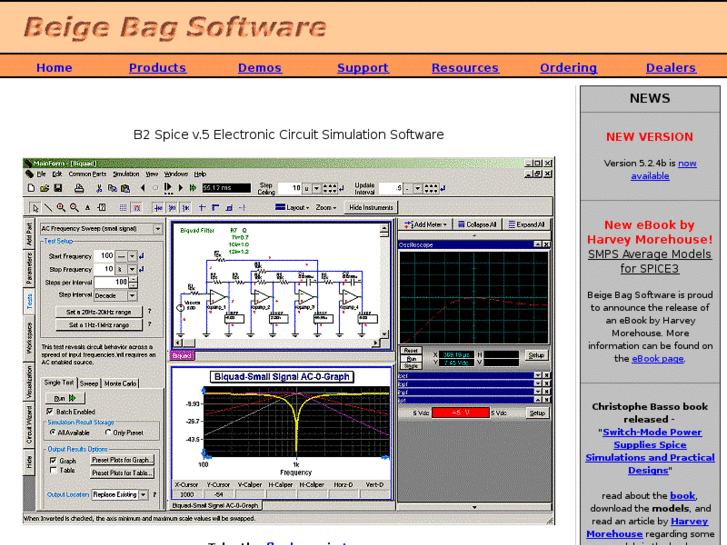This screenshot has height=545, width=727.
Task: Open the Start Frequency unit dropdown
Action: click(x=132, y=256)
